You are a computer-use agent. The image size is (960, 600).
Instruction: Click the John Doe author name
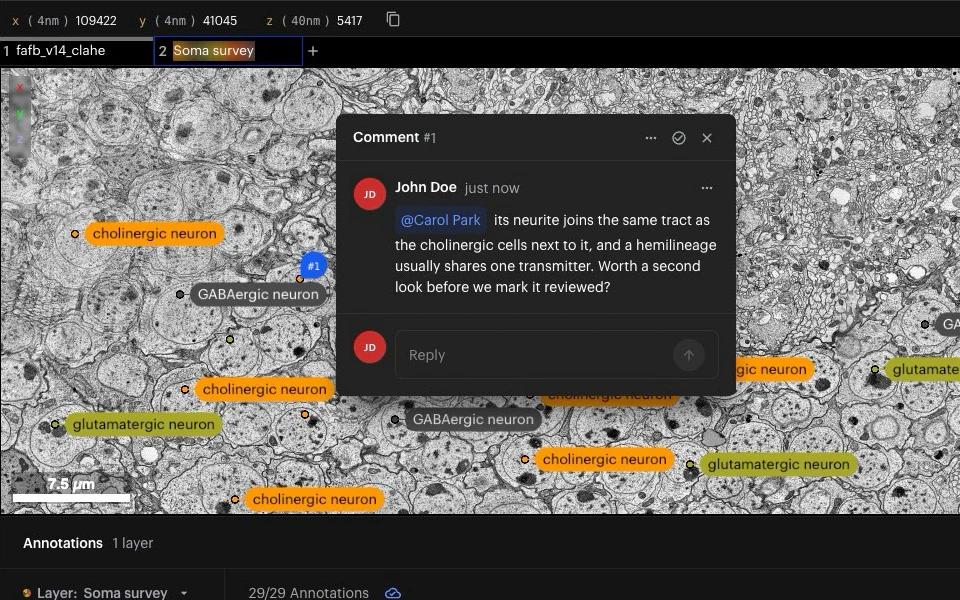pyautogui.click(x=426, y=187)
